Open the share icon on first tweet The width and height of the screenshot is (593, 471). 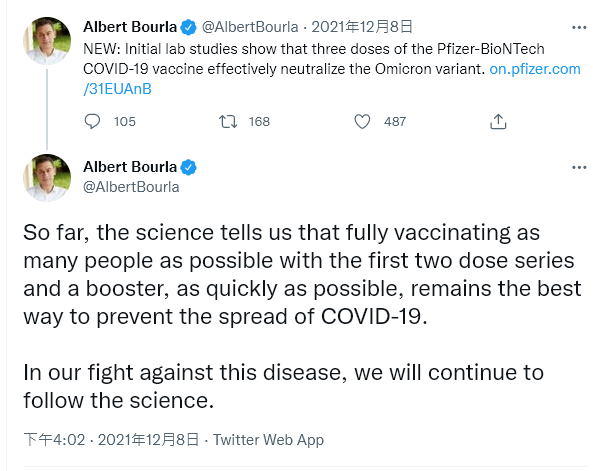click(x=498, y=121)
